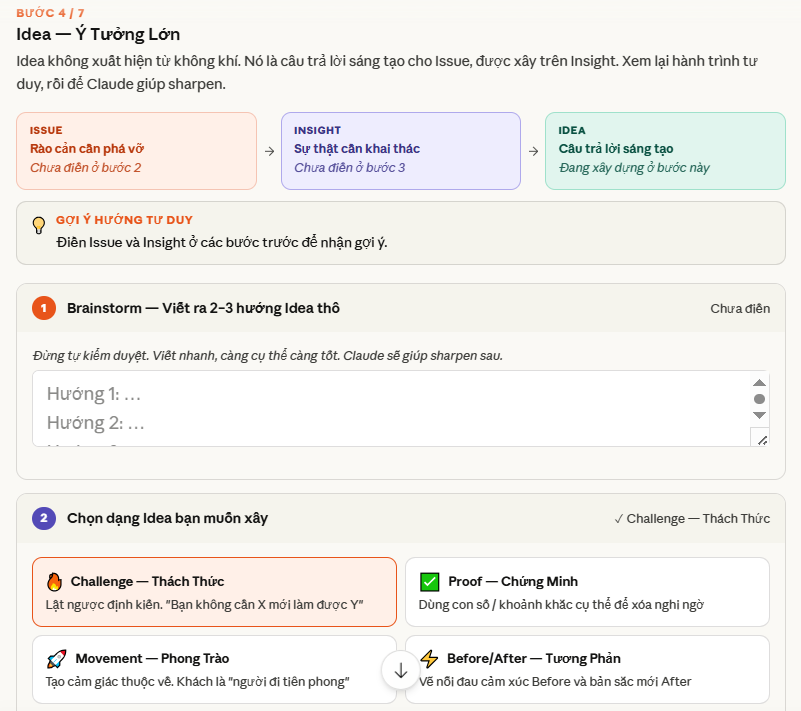Click the step 1 Brainstorm circle badge
This screenshot has width=801, height=711.
pos(44,309)
